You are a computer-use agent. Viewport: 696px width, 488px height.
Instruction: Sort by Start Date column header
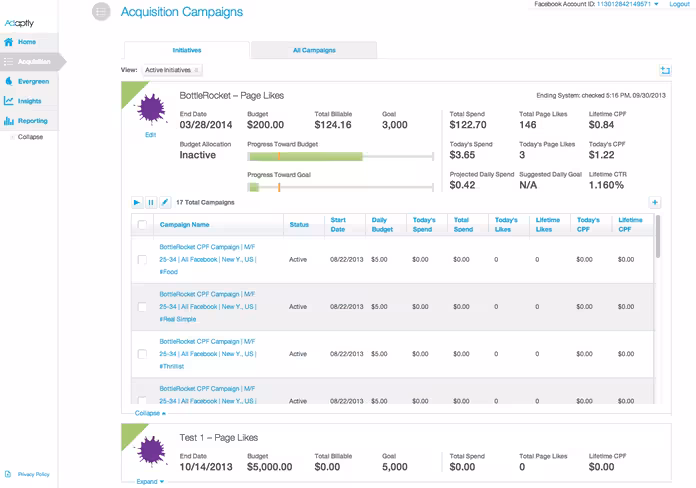coord(338,225)
